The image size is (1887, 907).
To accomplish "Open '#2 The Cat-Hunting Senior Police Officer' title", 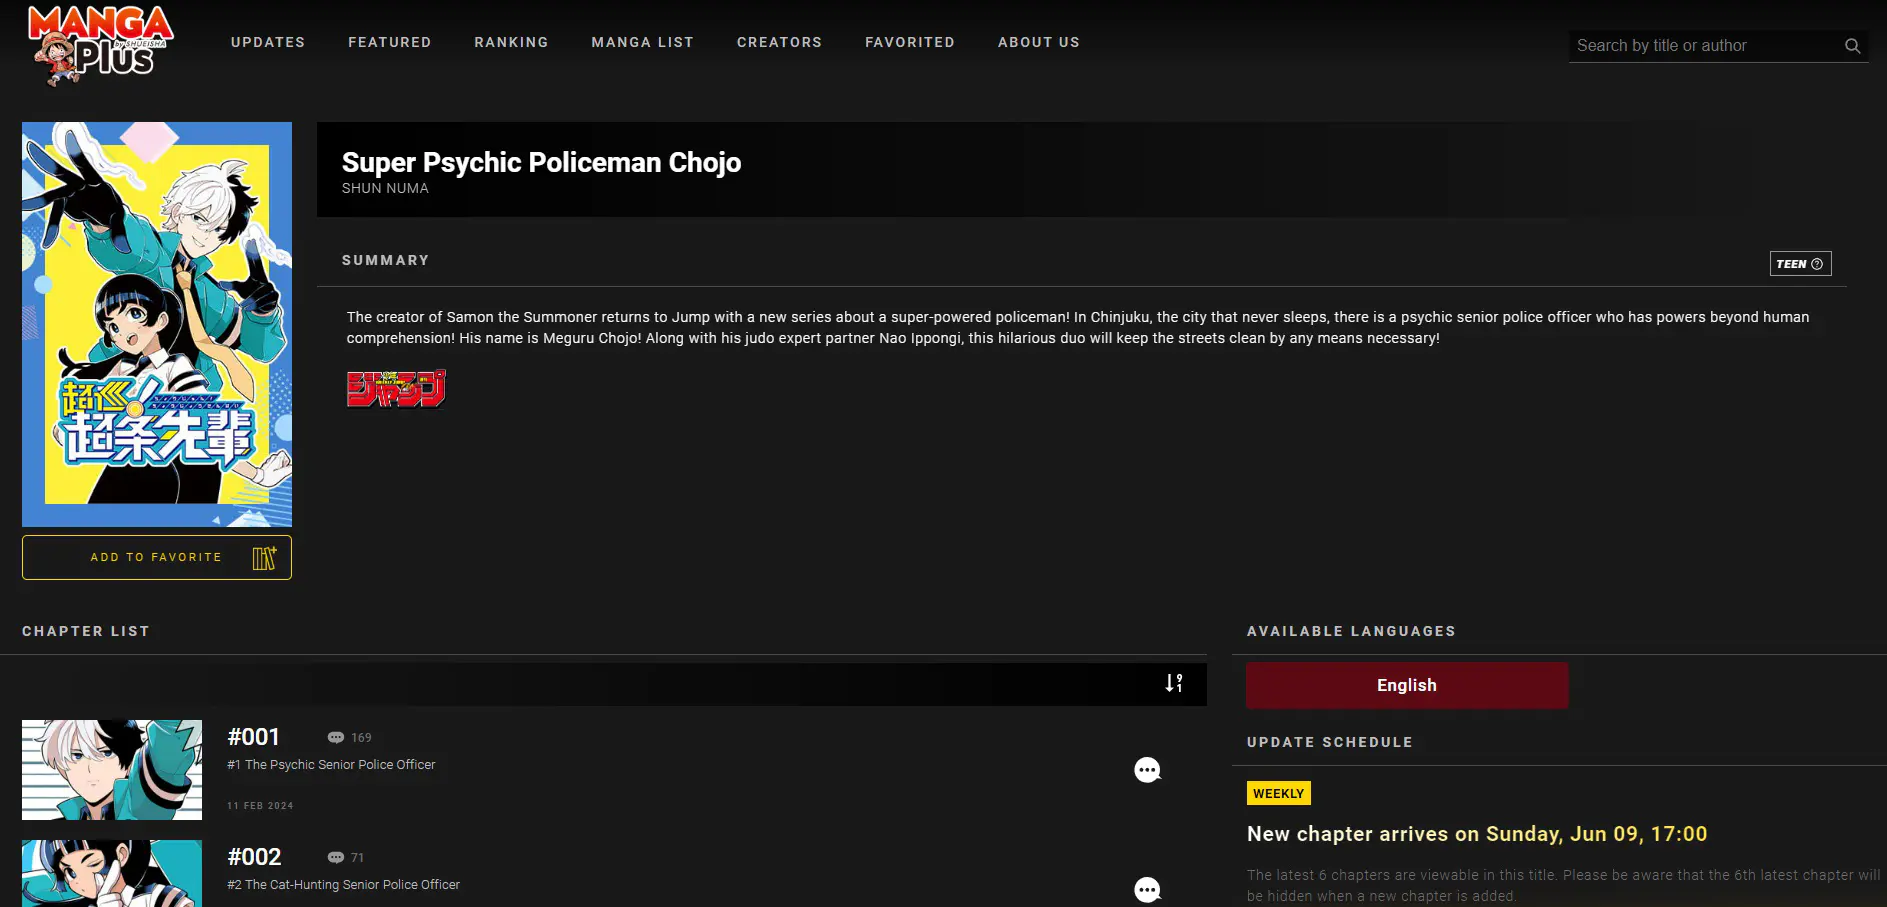I will coord(343,885).
